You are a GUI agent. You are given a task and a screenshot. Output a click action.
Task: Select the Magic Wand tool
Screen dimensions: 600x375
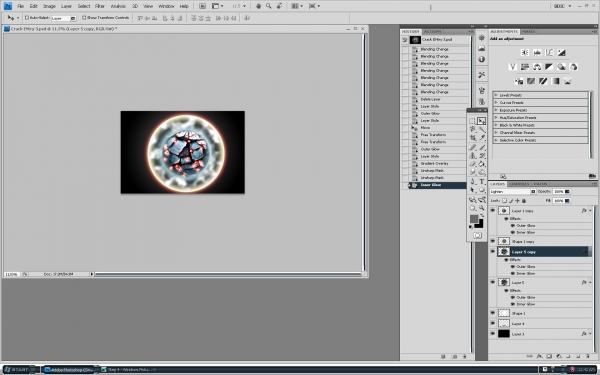[482, 129]
